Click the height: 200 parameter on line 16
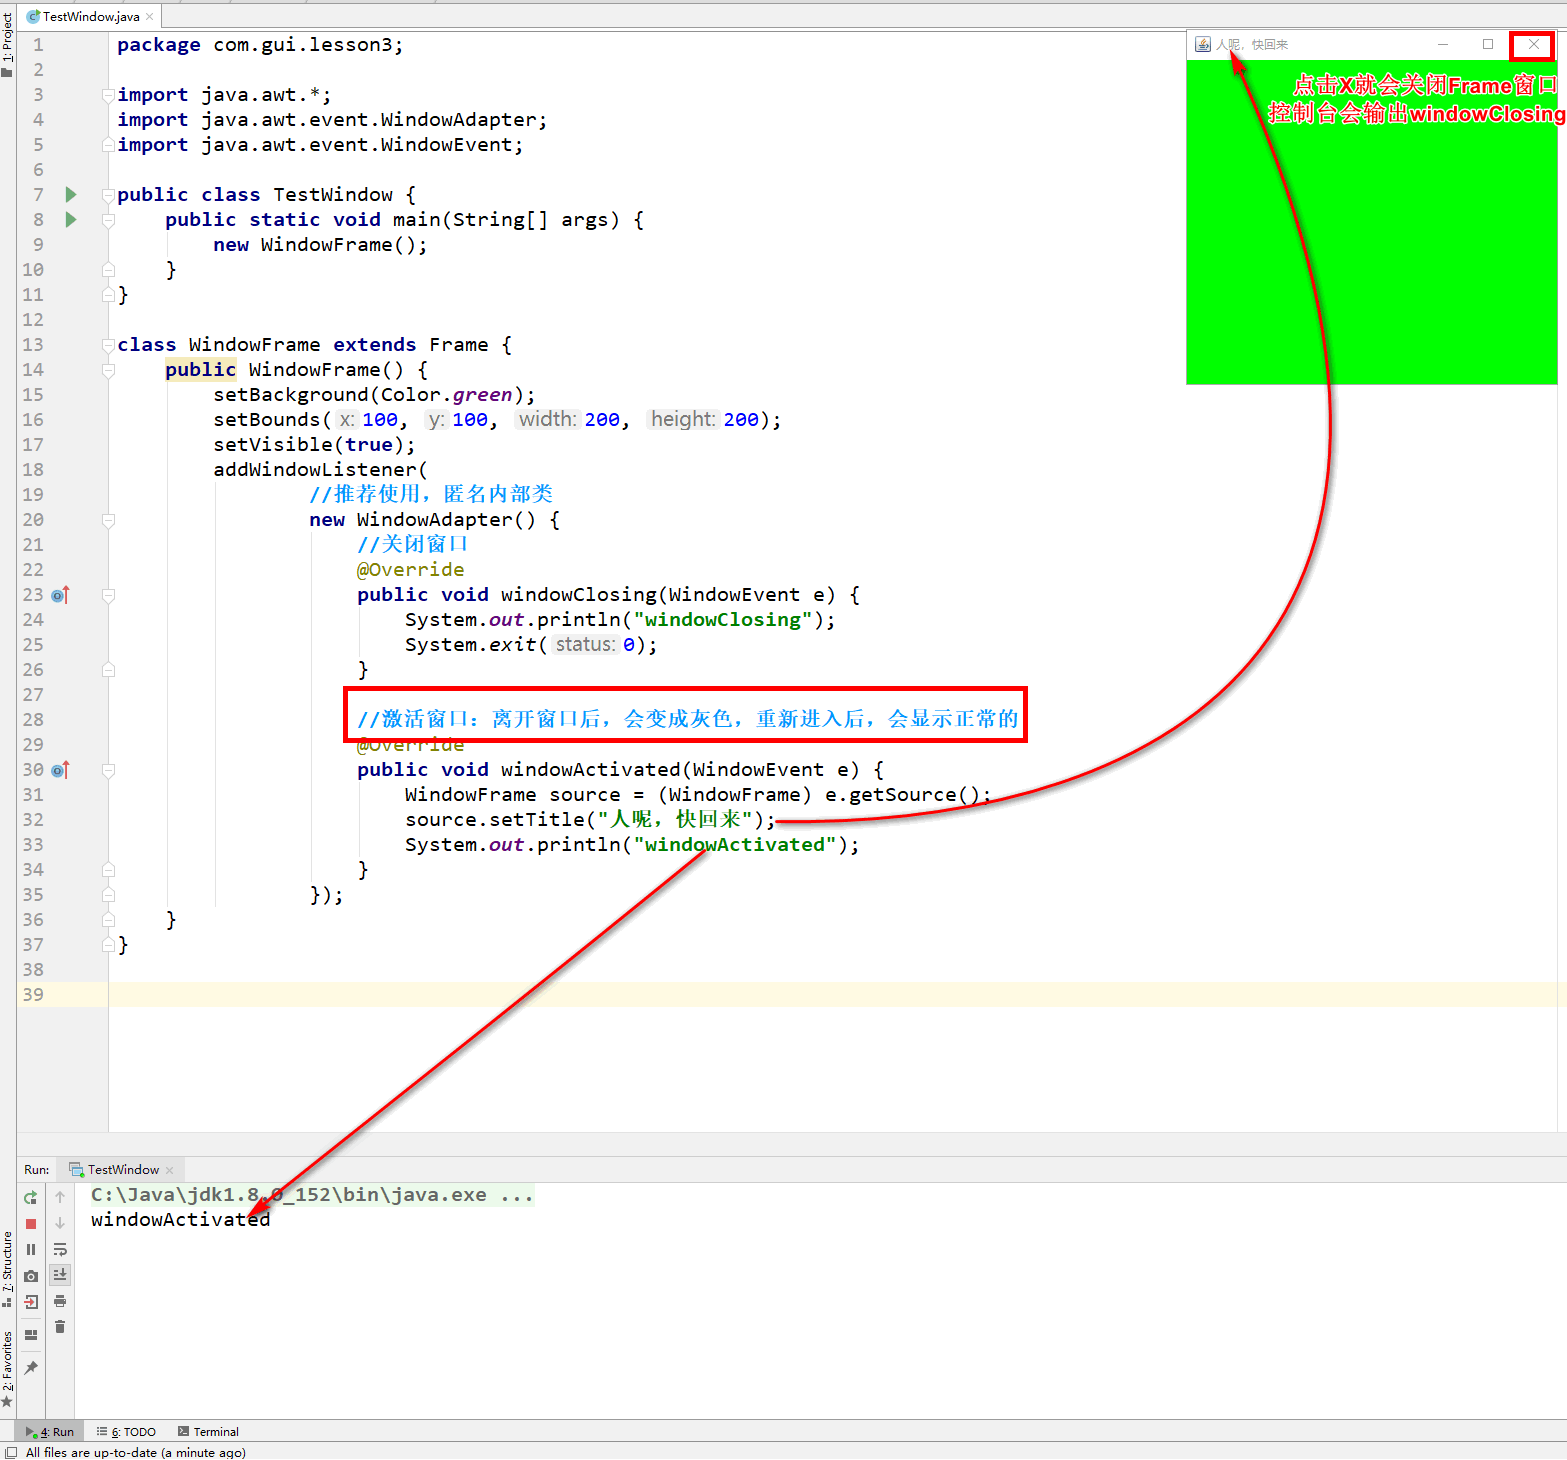1567x1460 pixels. point(703,420)
